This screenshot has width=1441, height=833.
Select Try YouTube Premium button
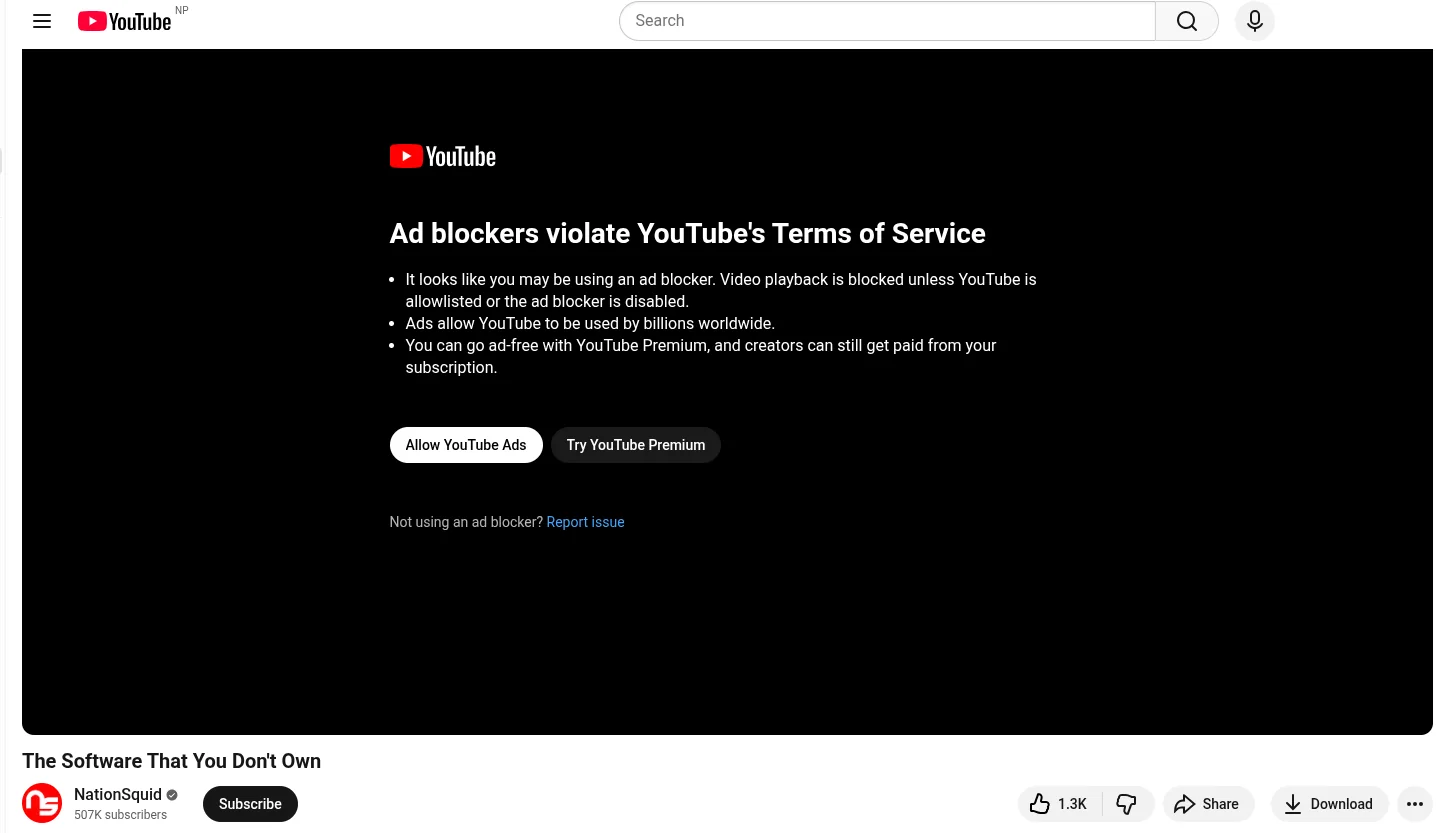coord(636,445)
